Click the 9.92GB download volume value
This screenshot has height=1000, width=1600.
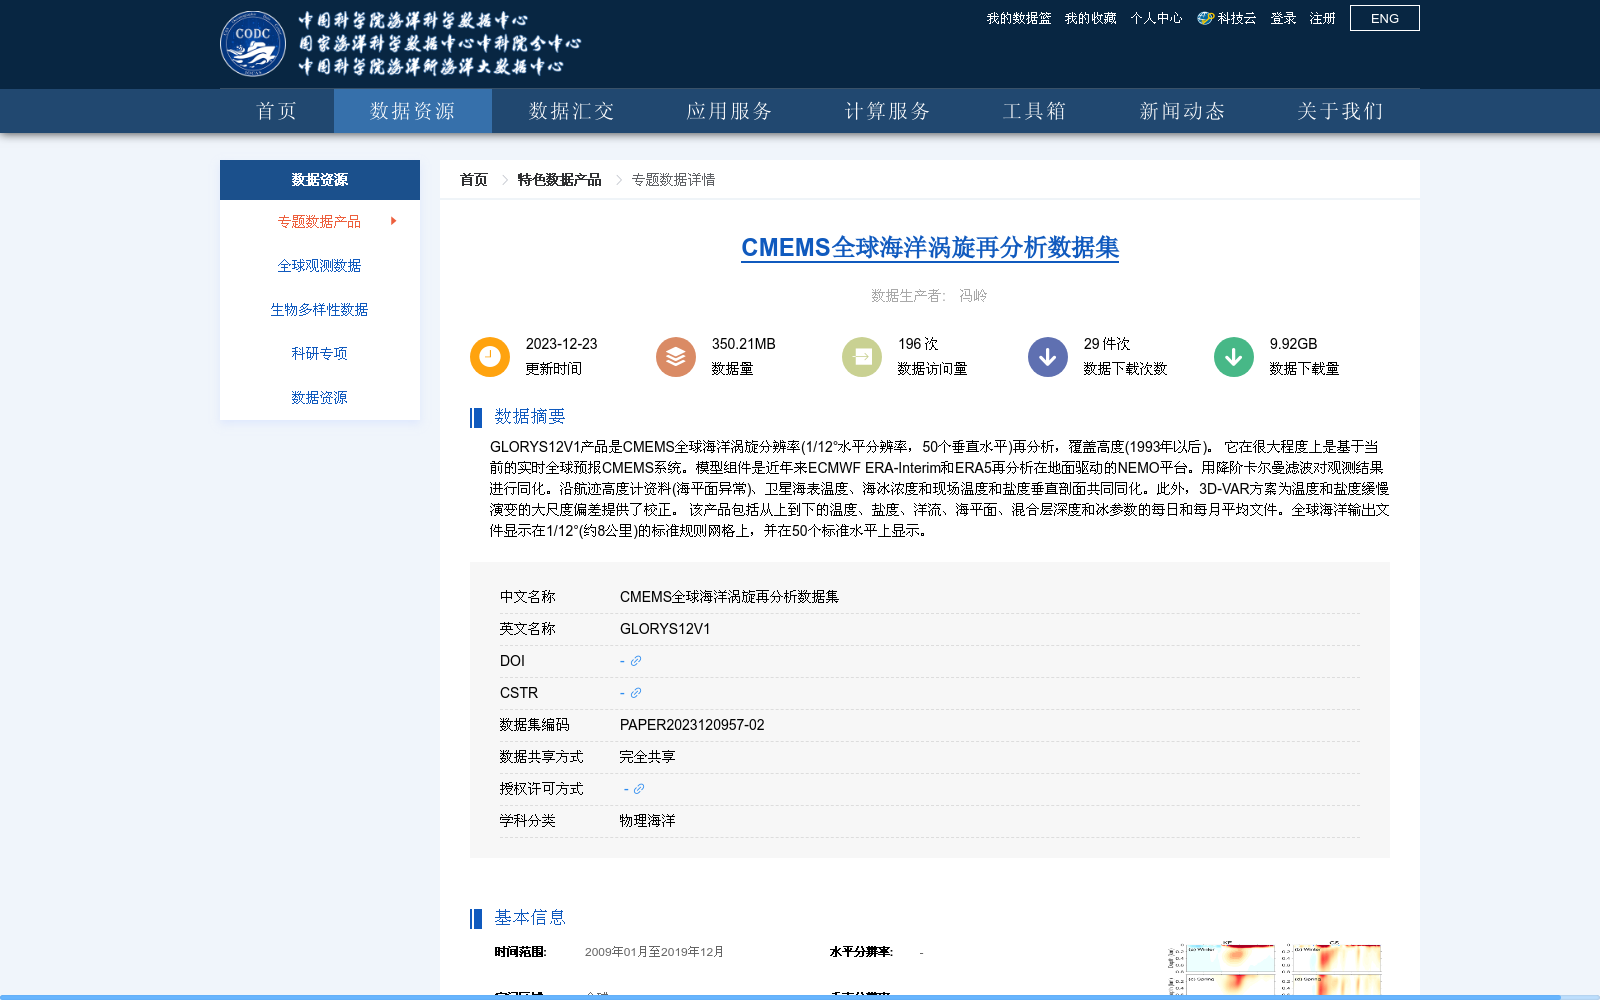(x=1294, y=344)
